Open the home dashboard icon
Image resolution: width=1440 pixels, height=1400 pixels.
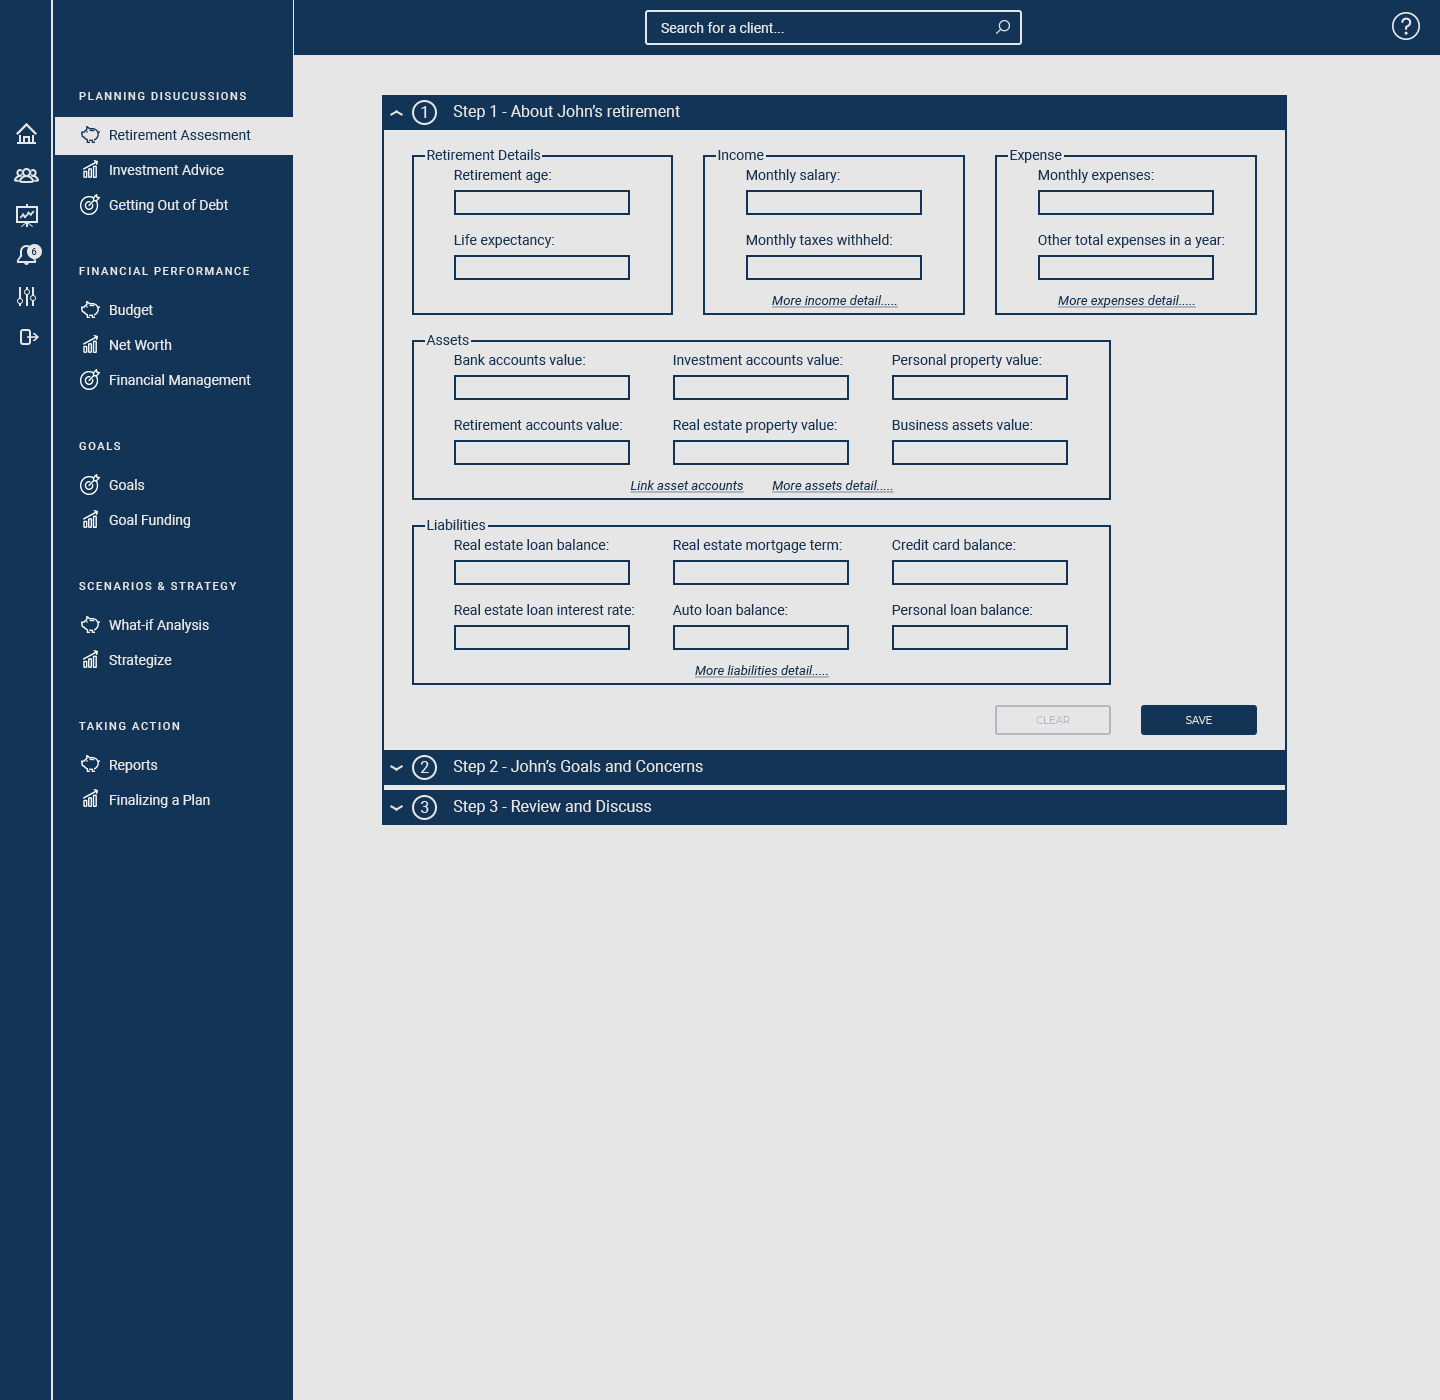click(x=27, y=134)
